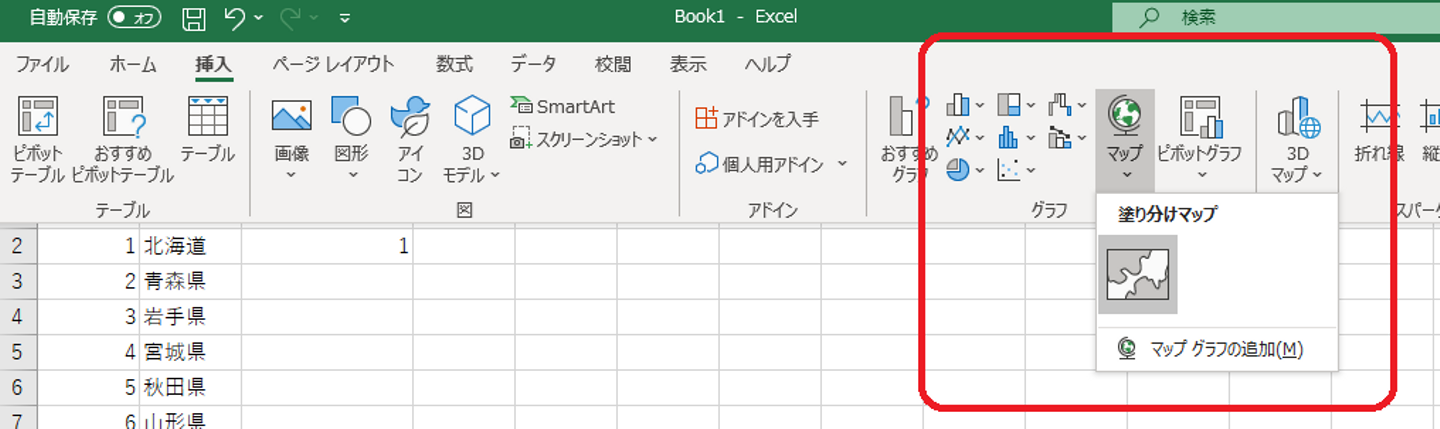Viewport: 1440px width, 429px height.
Task: Expand the 図形 dropdown arrow
Action: click(352, 175)
